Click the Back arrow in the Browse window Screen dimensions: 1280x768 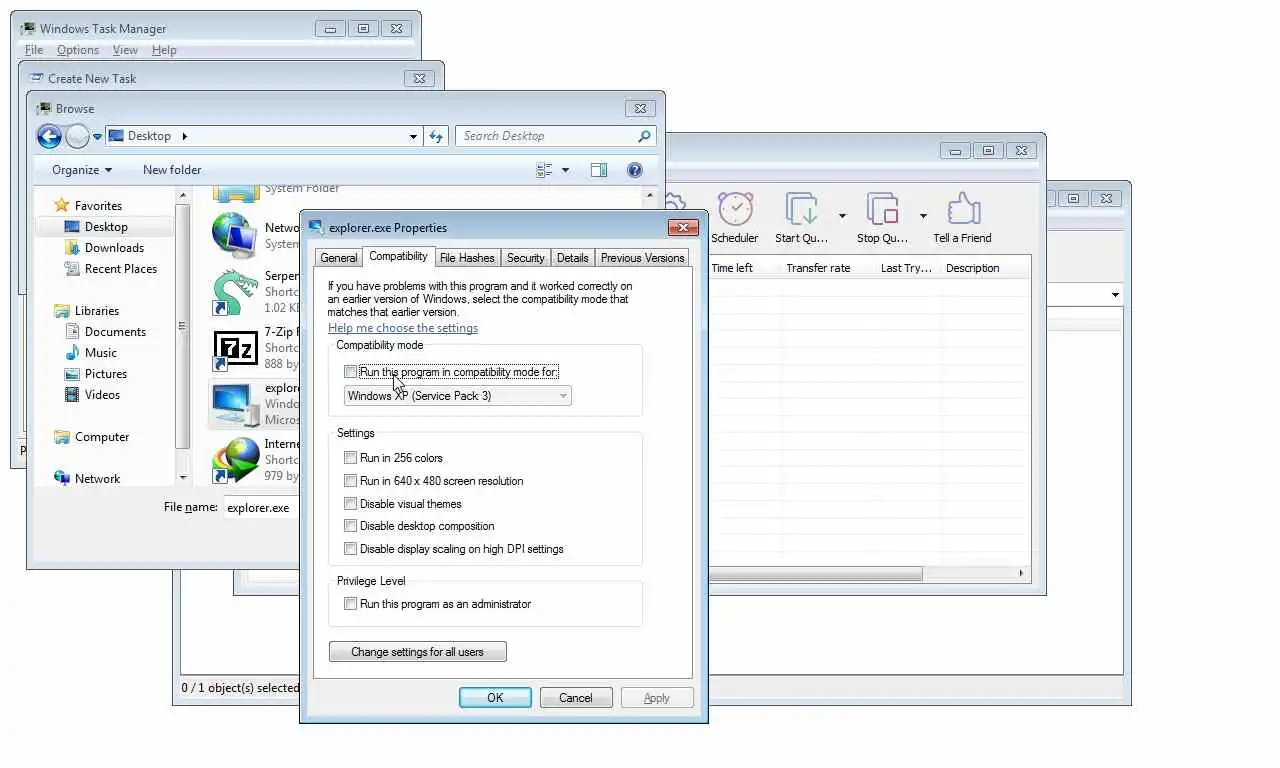[x=49, y=136]
